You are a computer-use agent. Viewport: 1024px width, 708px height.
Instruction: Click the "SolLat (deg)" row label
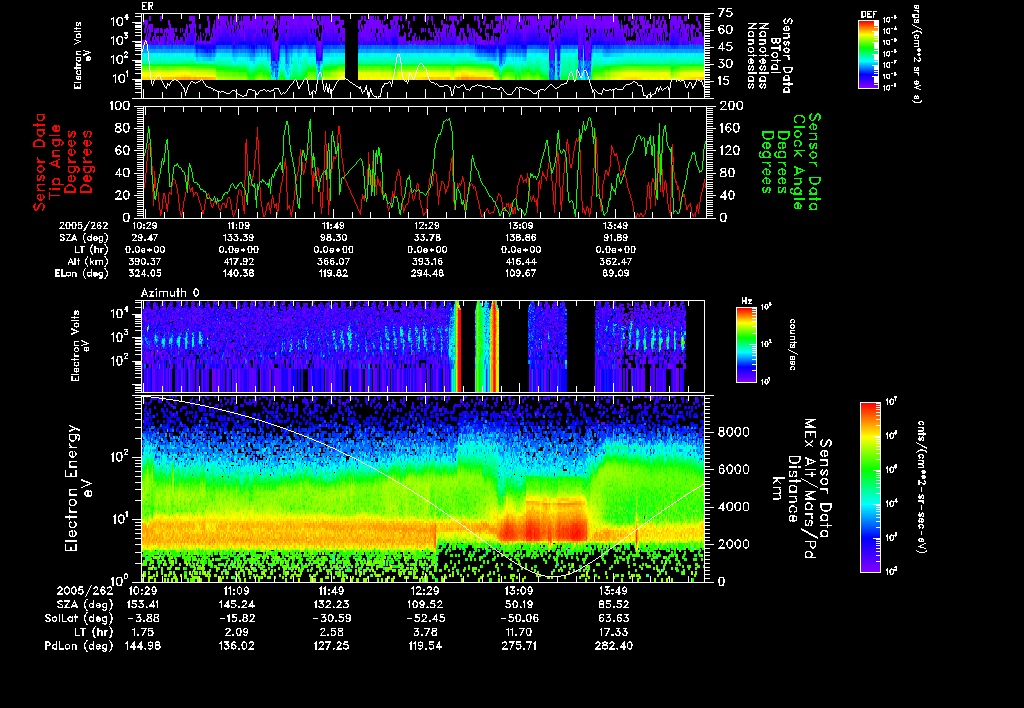pos(79,619)
